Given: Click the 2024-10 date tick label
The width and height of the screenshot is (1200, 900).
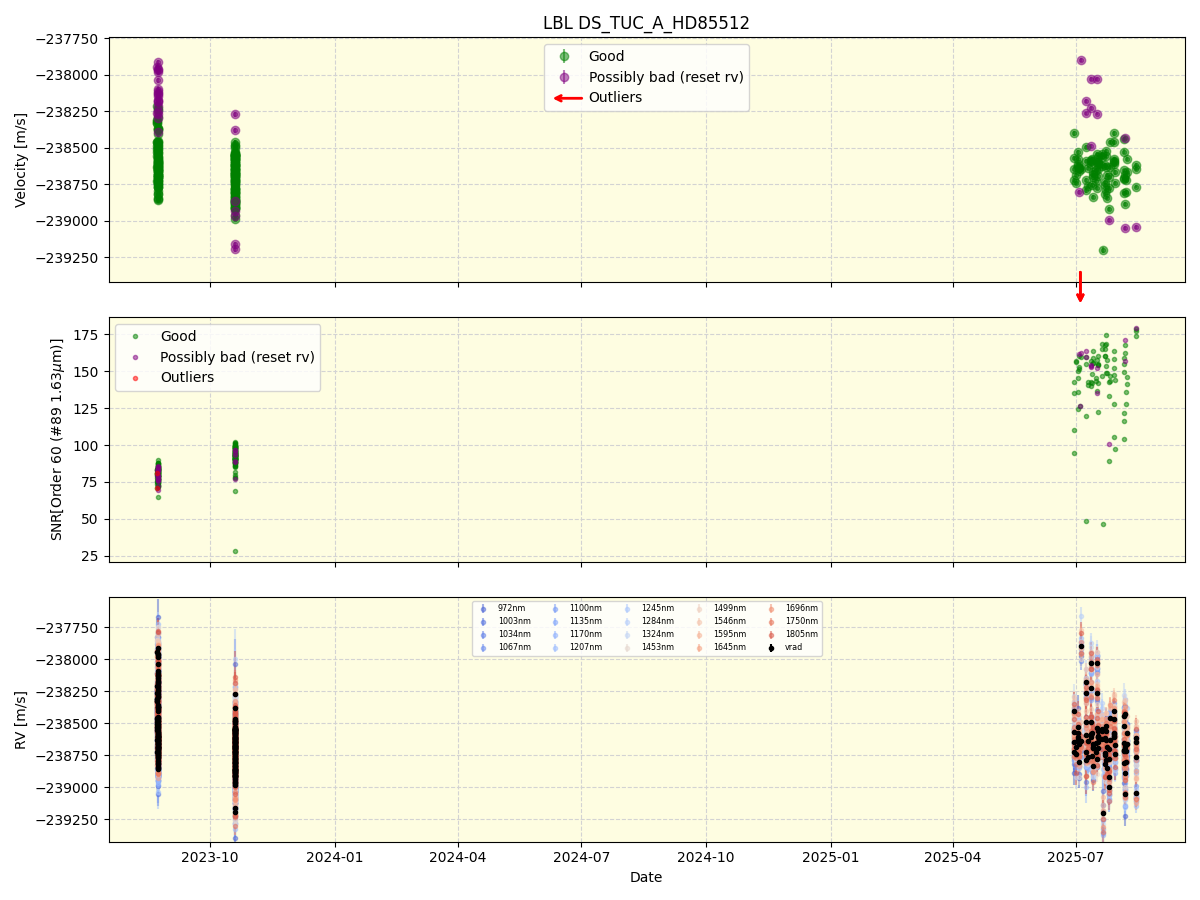Looking at the screenshot, I should point(707,857).
